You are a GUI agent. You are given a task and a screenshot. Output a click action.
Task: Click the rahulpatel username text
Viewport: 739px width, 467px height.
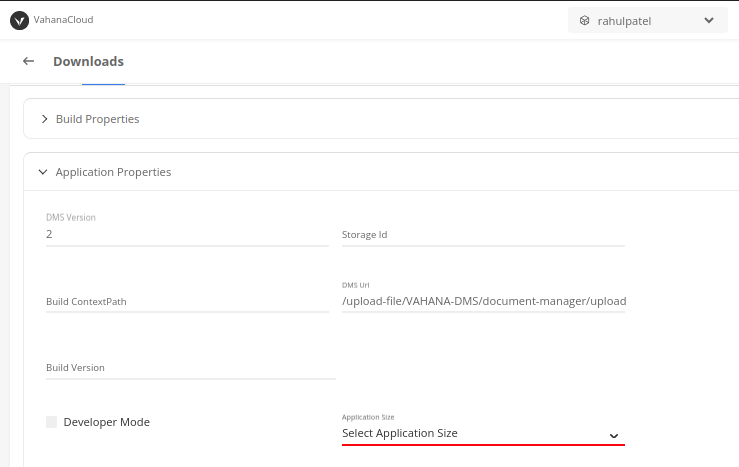tap(624, 21)
